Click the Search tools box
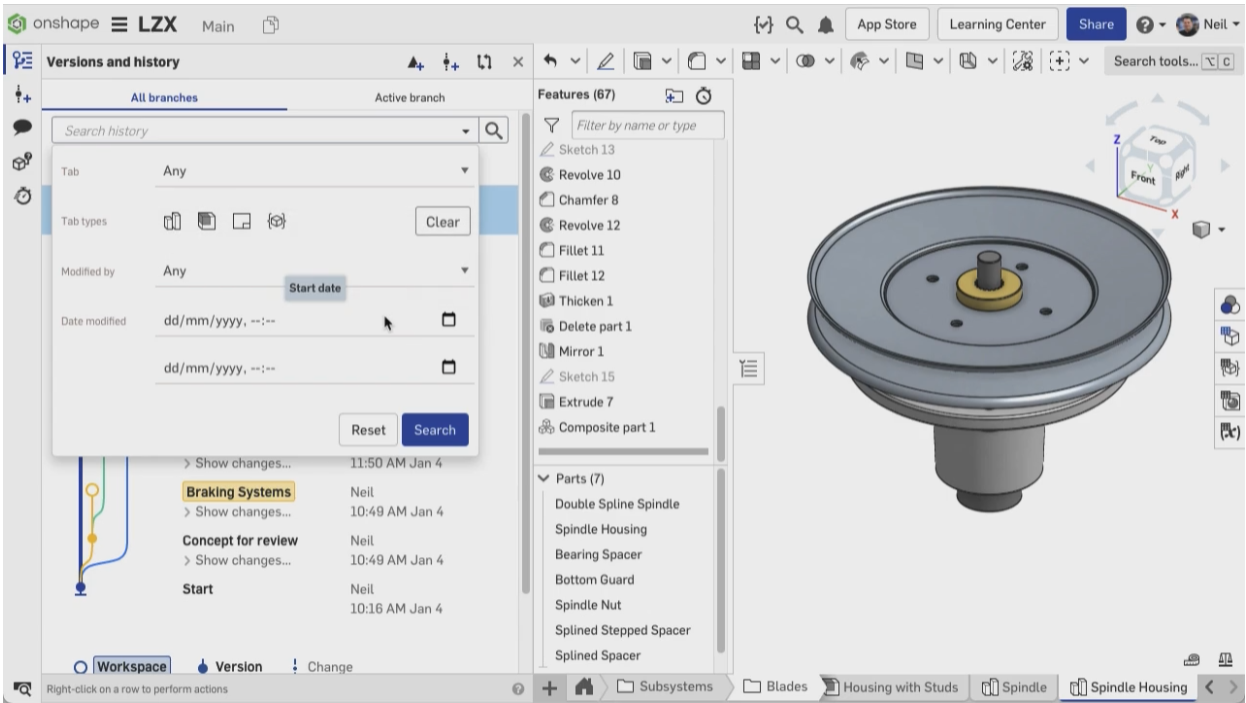1246x703 pixels. 1174,62
